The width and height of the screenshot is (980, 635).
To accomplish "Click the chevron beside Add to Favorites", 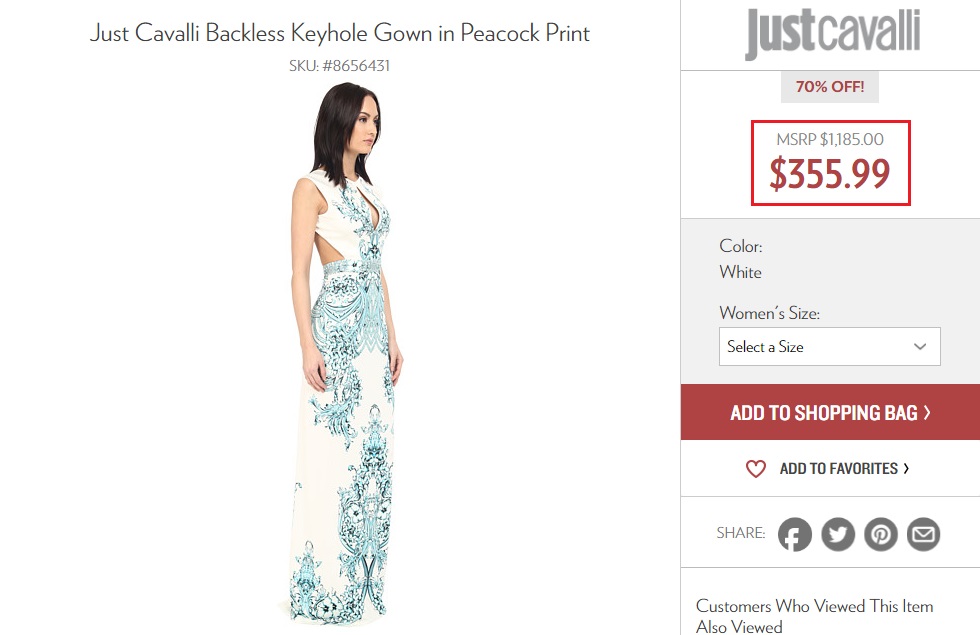I will click(906, 468).
